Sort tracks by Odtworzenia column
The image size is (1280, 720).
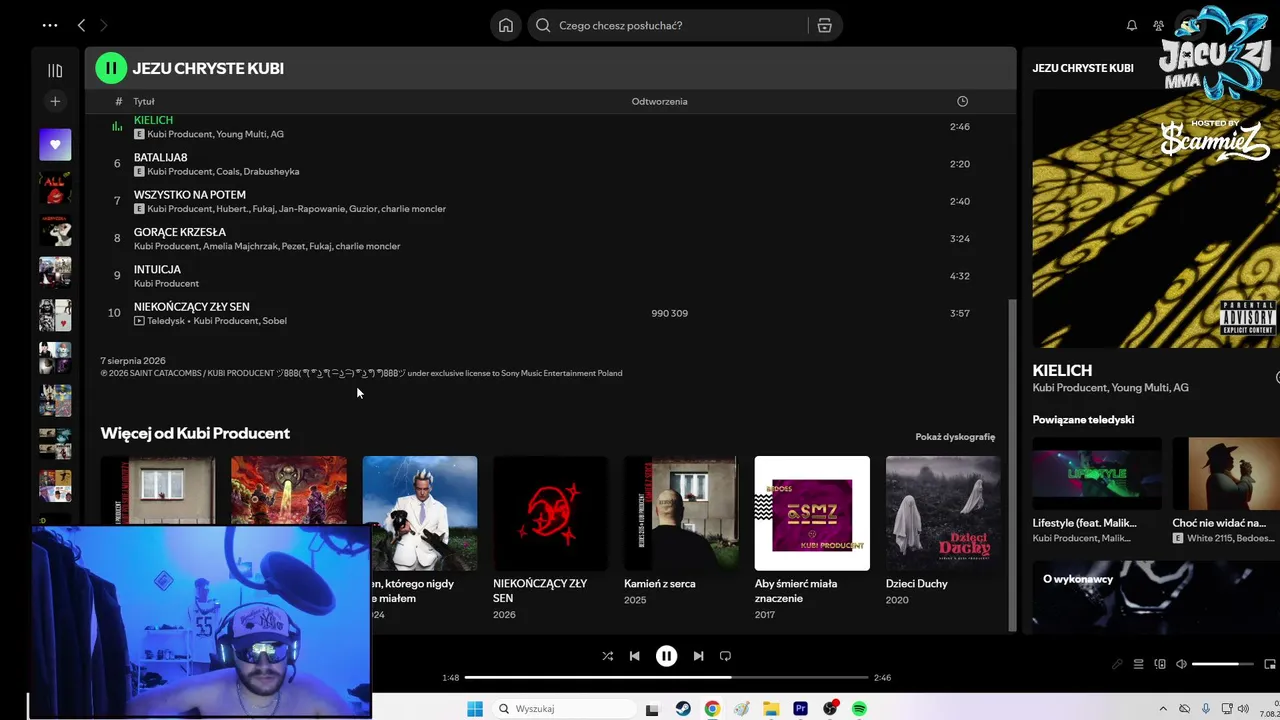pyautogui.click(x=659, y=101)
